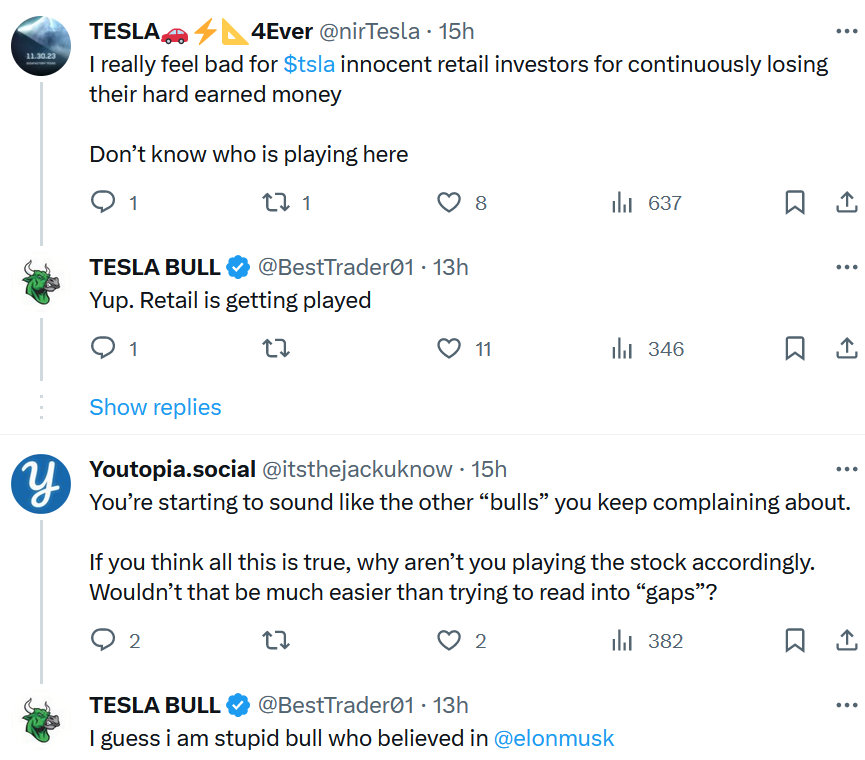Image resolution: width=865 pixels, height=760 pixels.
Task: Open more options for TESLA BULL's first reply
Action: point(849,265)
